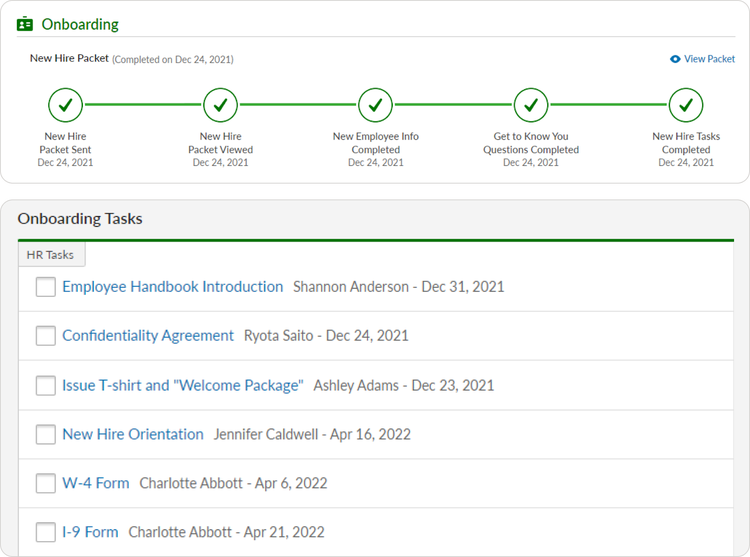750x557 pixels.
Task: Toggle the I-9 Form checkbox
Action: pos(45,532)
